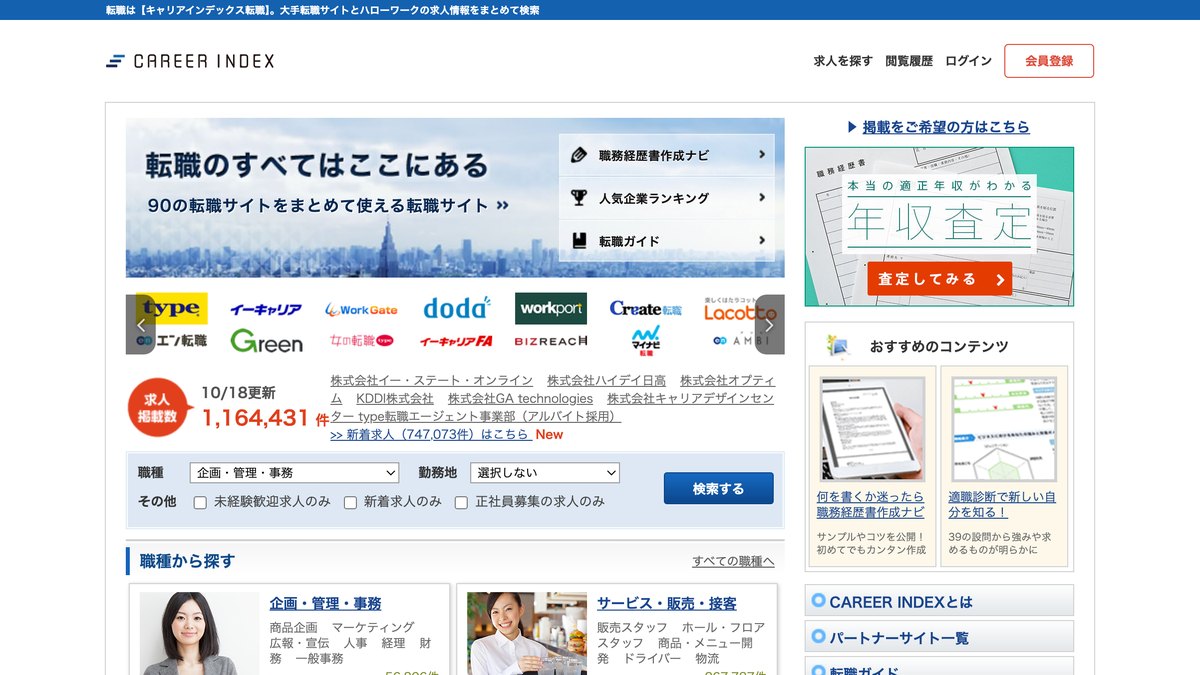1200x675 pixels.
Task: Open the マイナビ転職 logo
Action: 646,341
